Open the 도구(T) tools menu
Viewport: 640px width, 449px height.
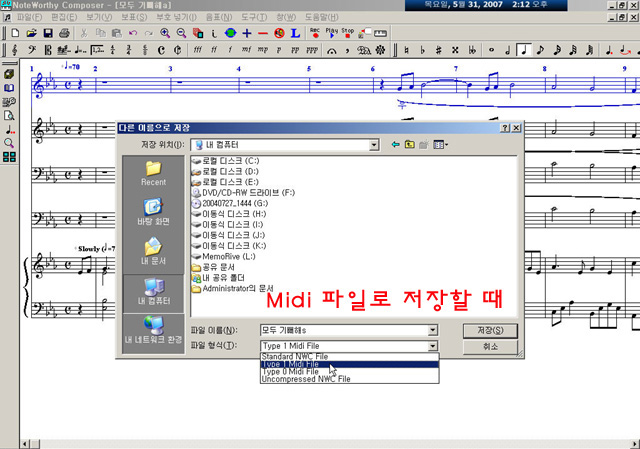point(254,17)
